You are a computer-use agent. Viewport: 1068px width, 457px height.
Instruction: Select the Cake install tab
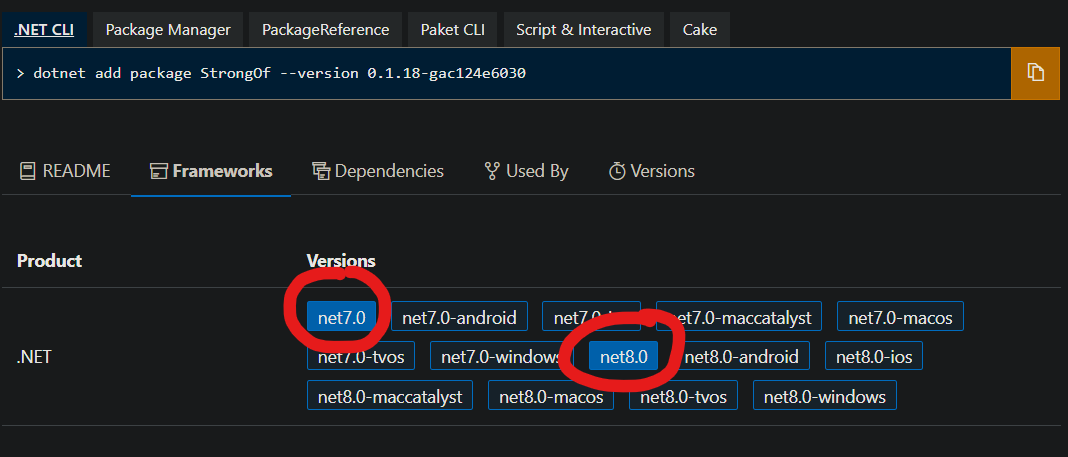700,30
